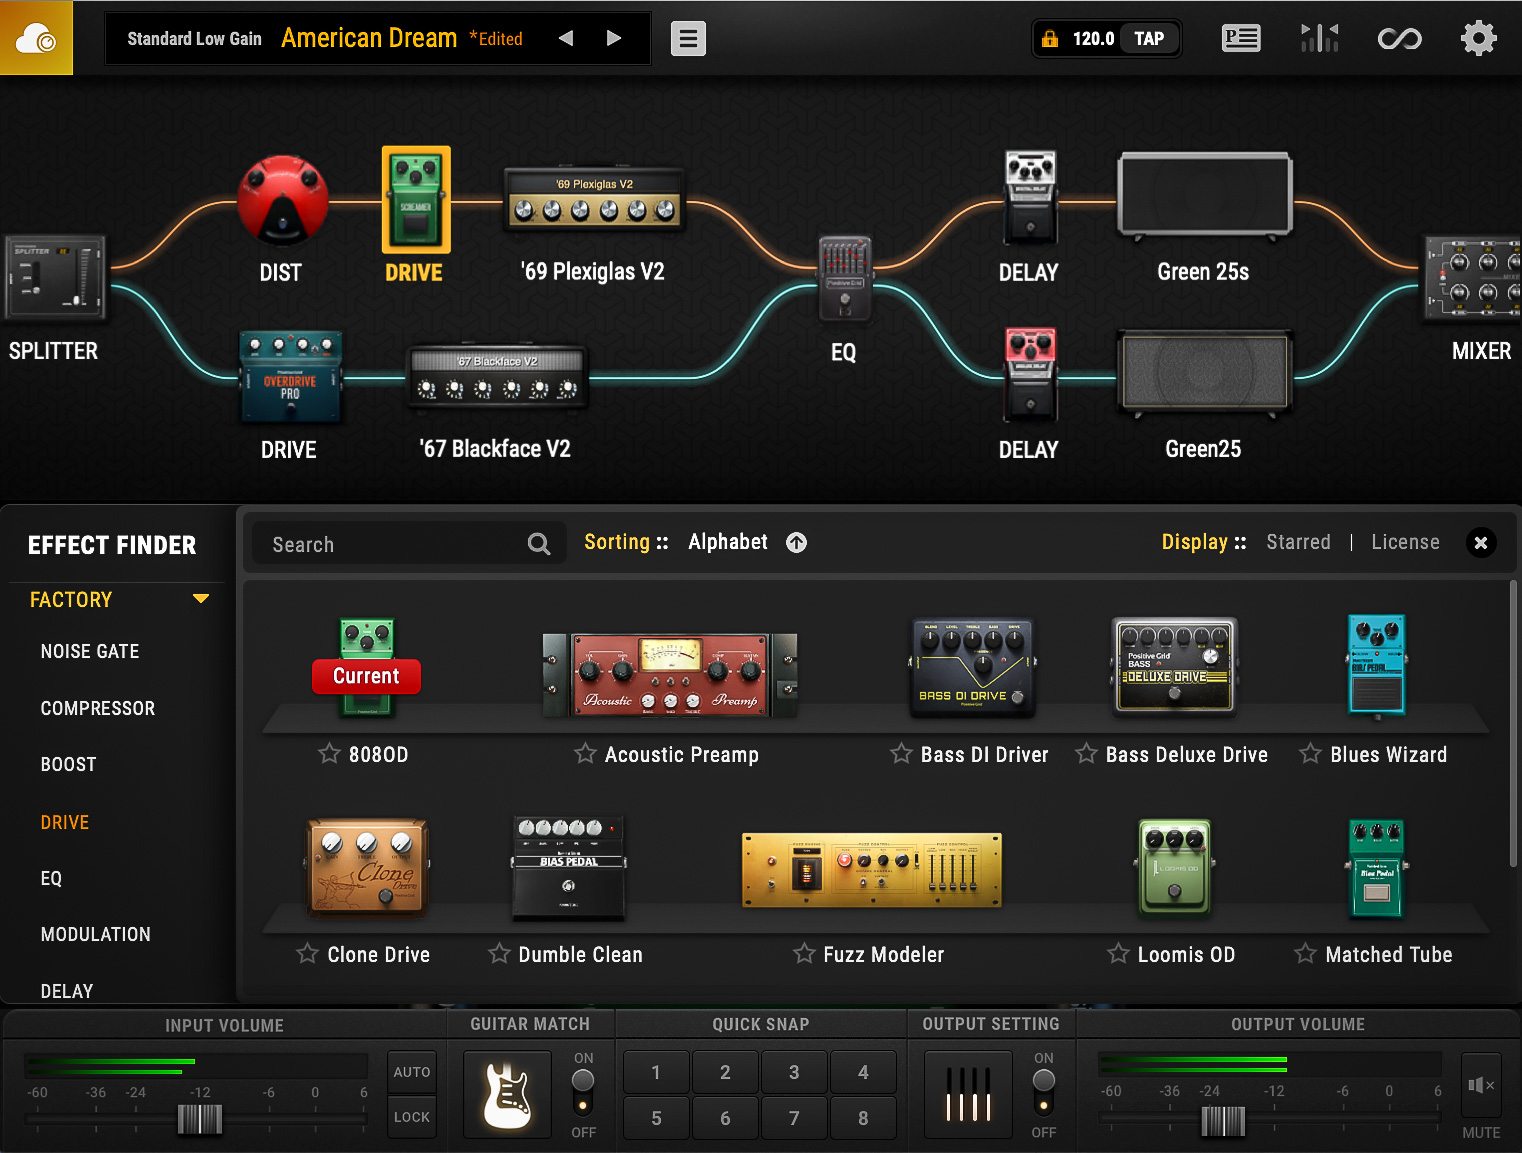Select Quick Snap slot 3

pyautogui.click(x=794, y=1072)
